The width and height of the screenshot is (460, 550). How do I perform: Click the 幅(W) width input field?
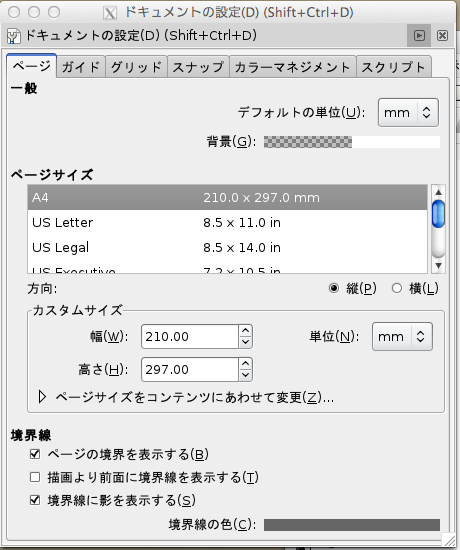(190, 337)
